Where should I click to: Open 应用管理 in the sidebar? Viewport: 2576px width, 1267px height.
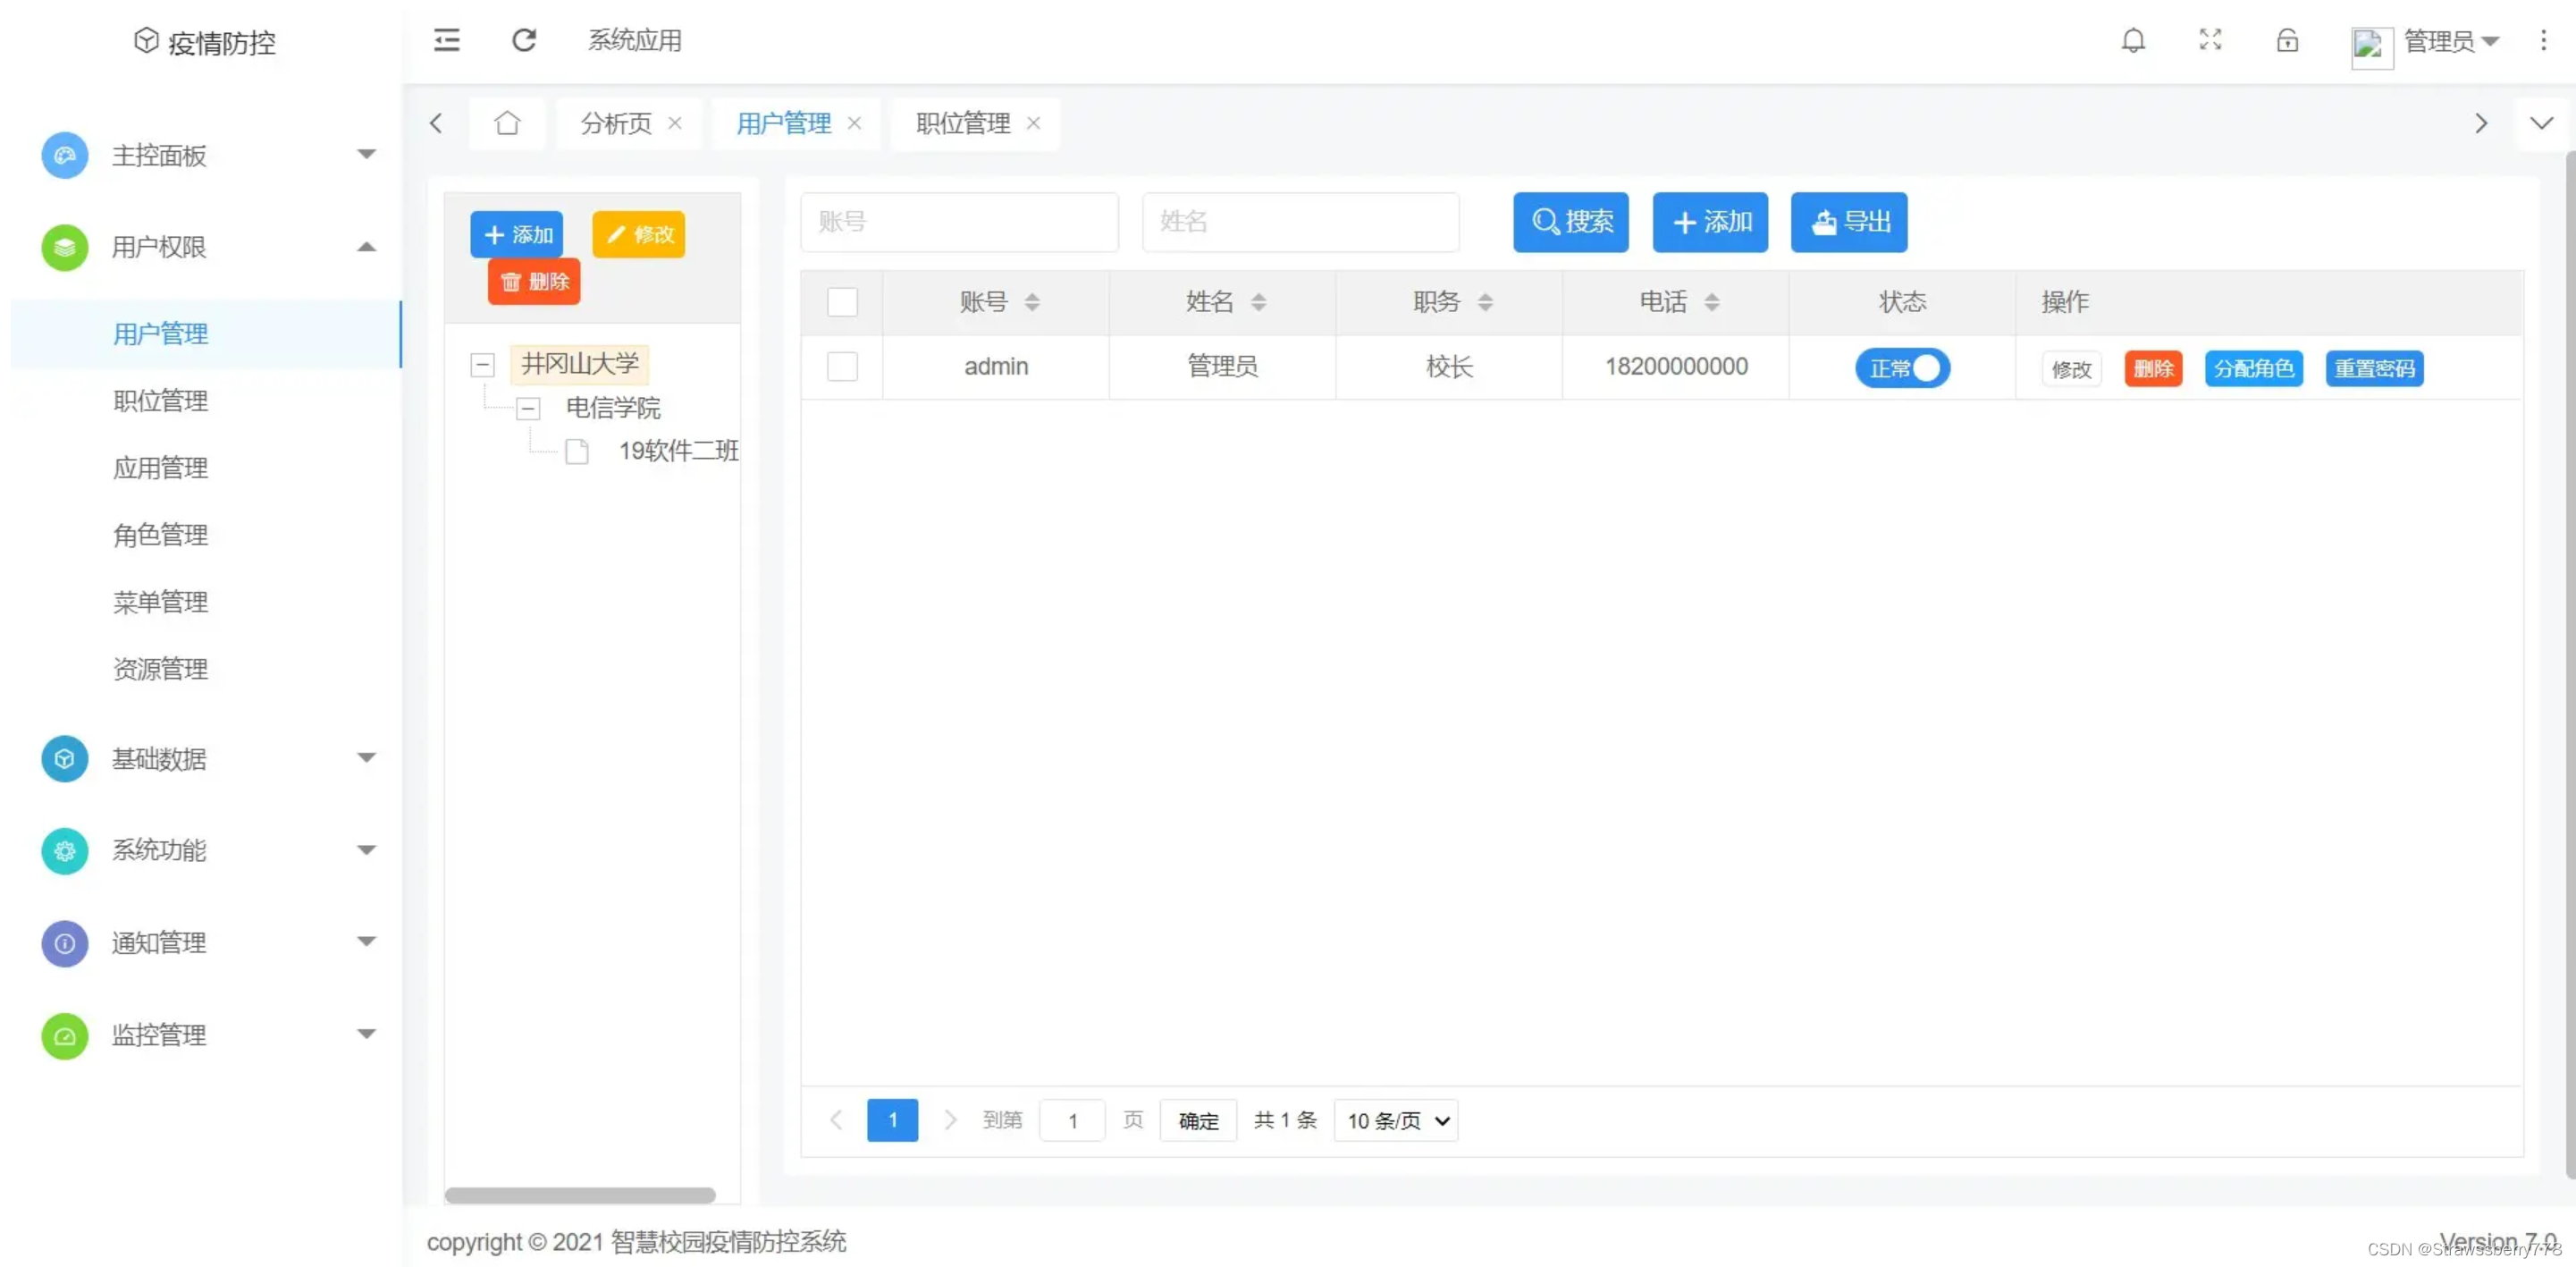pos(160,468)
